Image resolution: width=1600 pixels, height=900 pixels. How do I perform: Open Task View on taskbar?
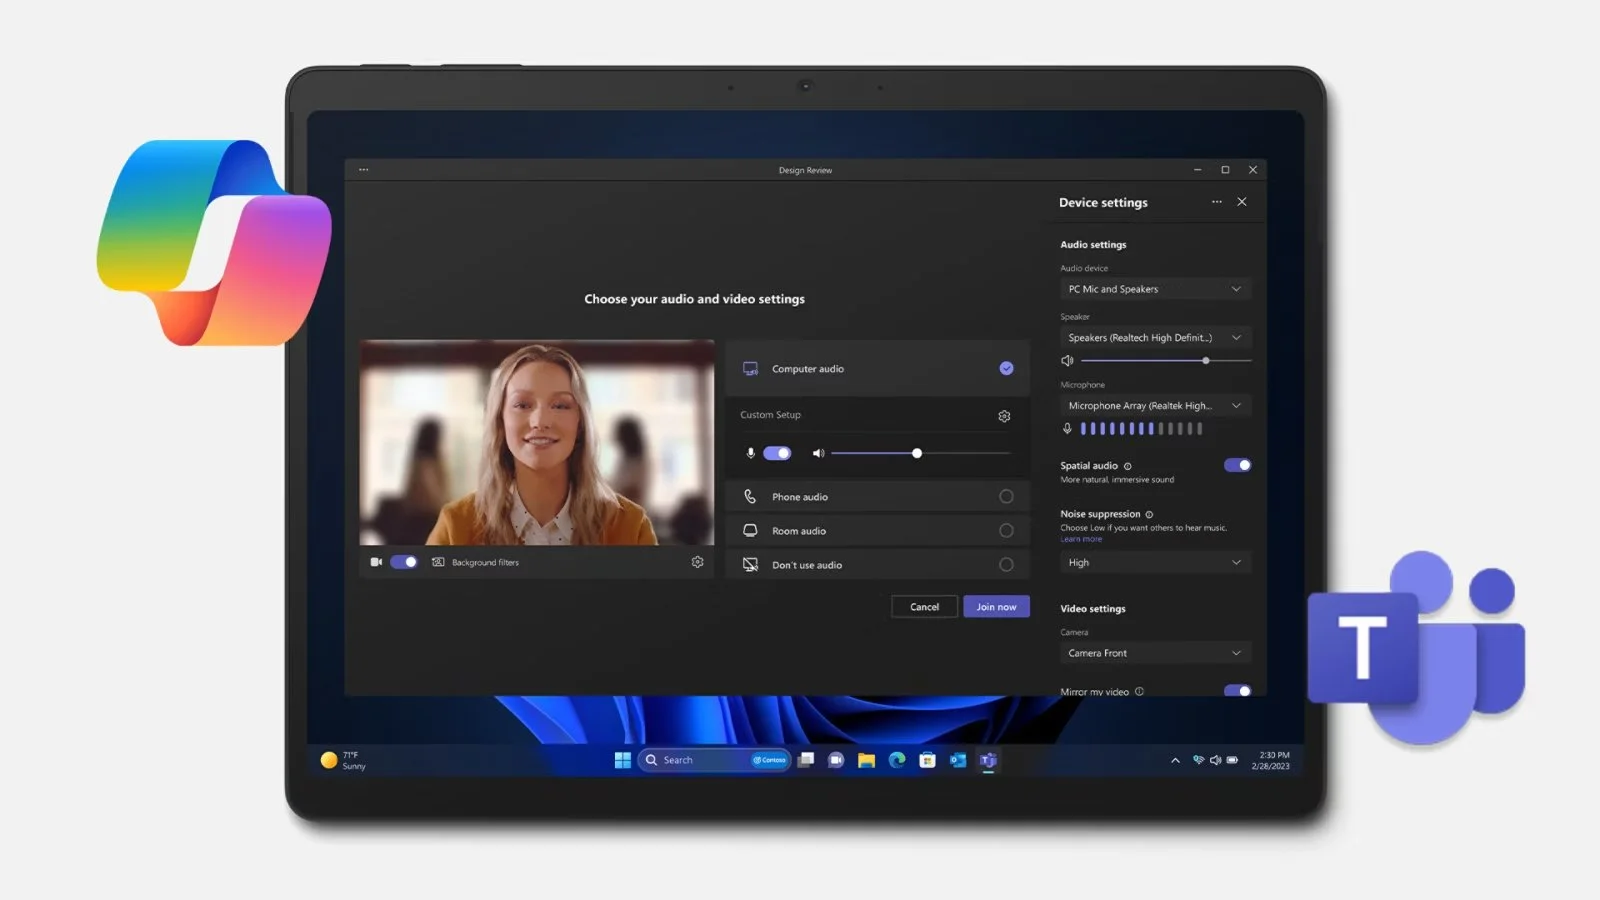[806, 760]
